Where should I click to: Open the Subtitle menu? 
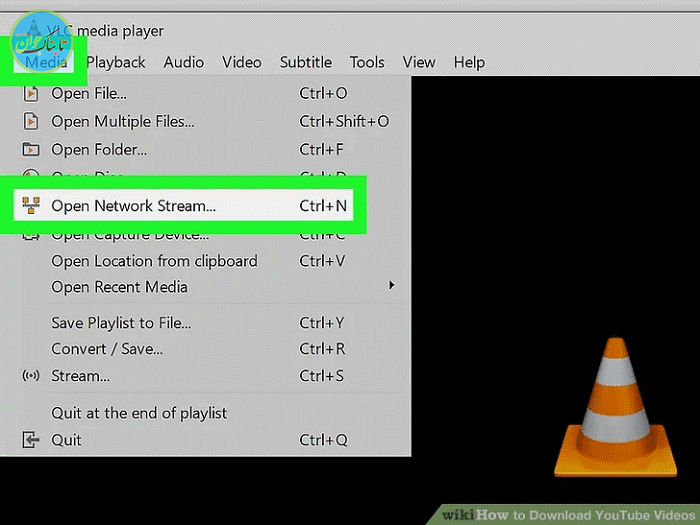(x=306, y=62)
